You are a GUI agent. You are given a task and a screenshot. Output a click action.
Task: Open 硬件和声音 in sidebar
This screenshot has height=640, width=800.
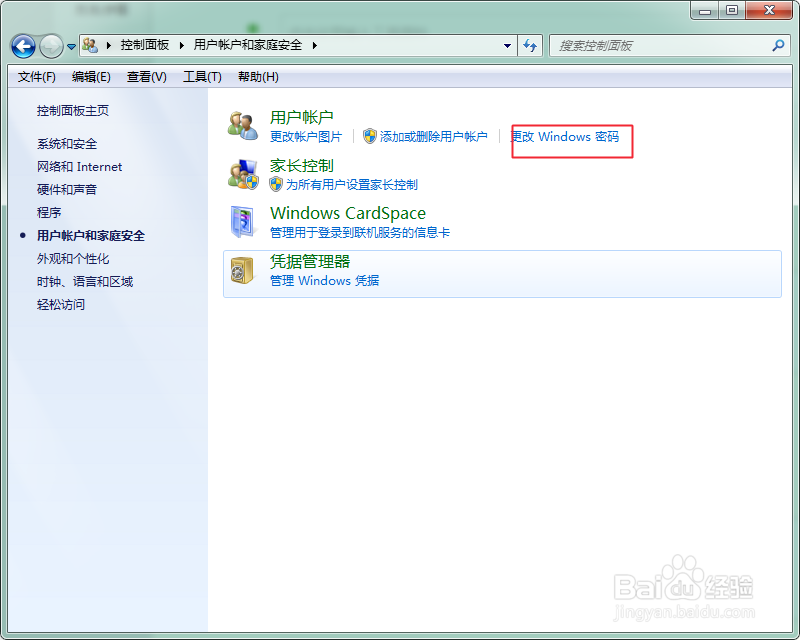[67, 190]
